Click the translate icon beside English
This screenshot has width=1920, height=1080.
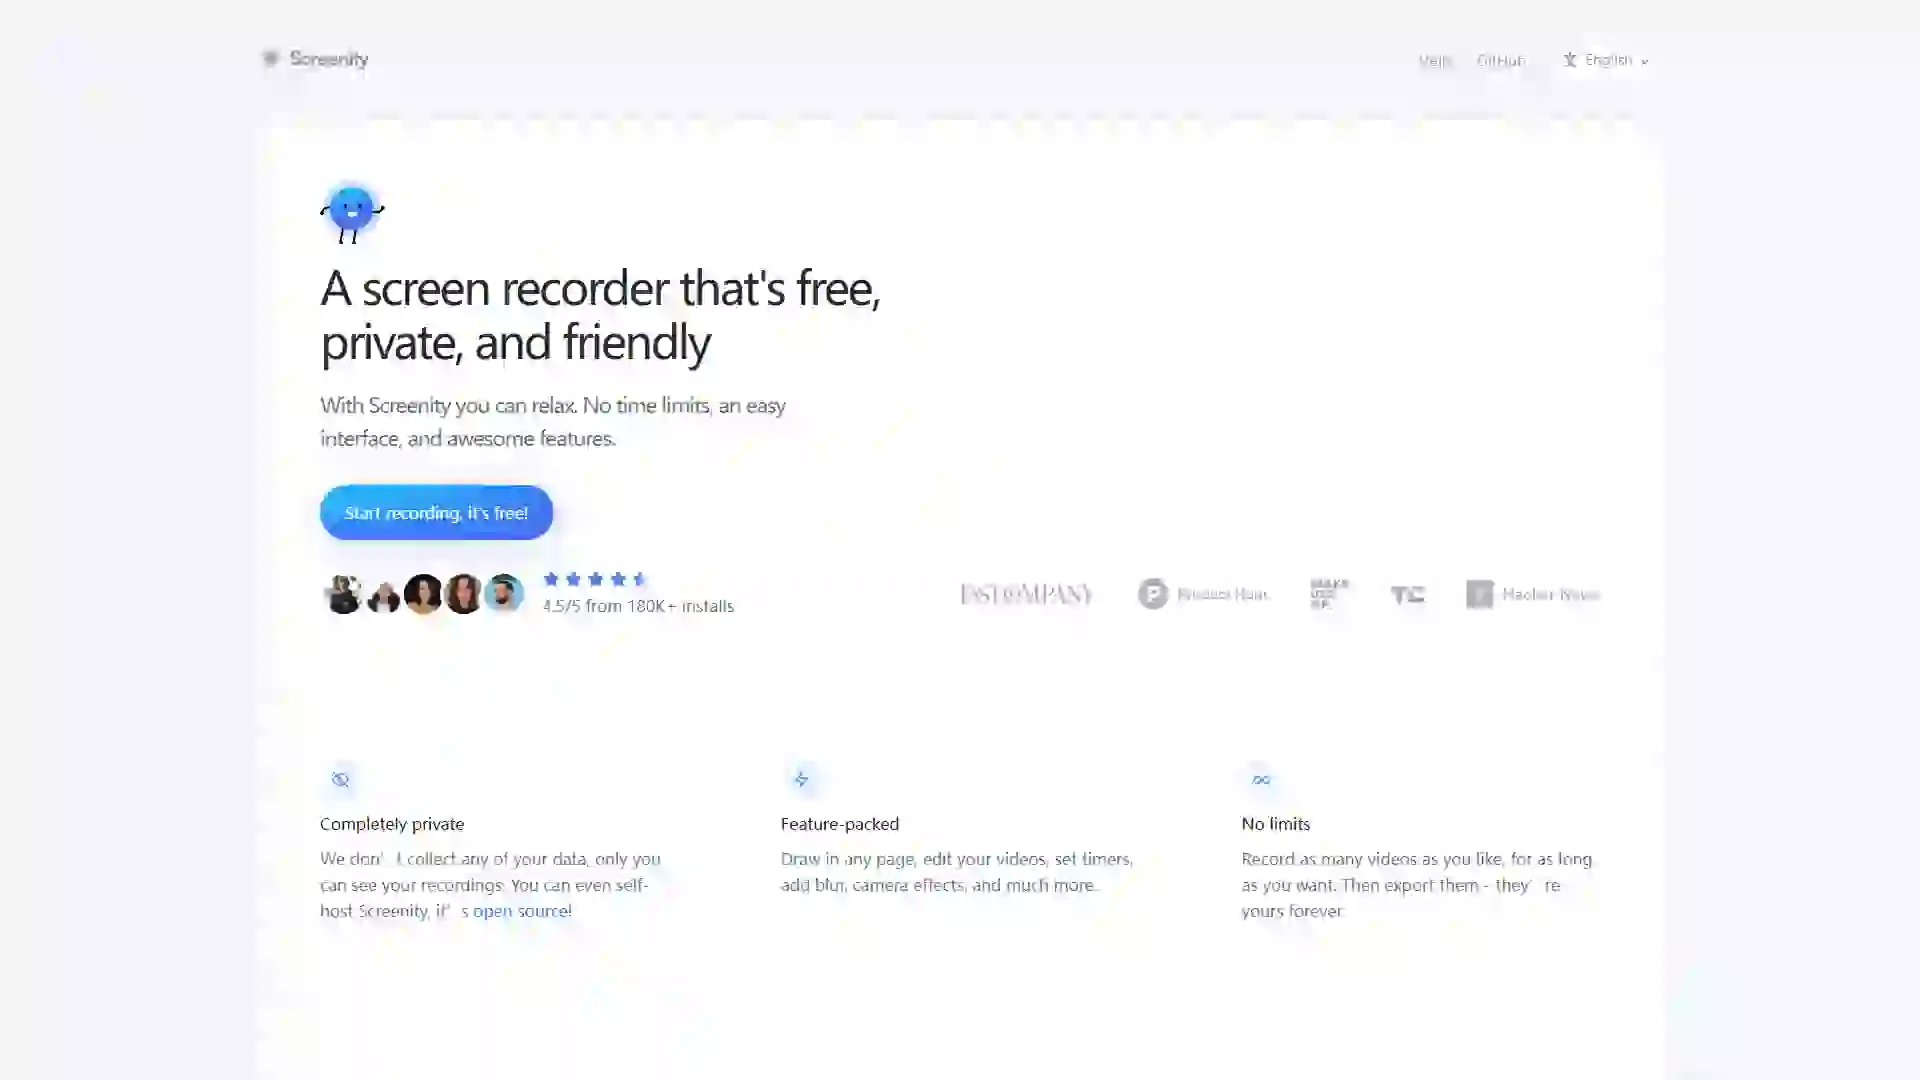pos(1570,60)
